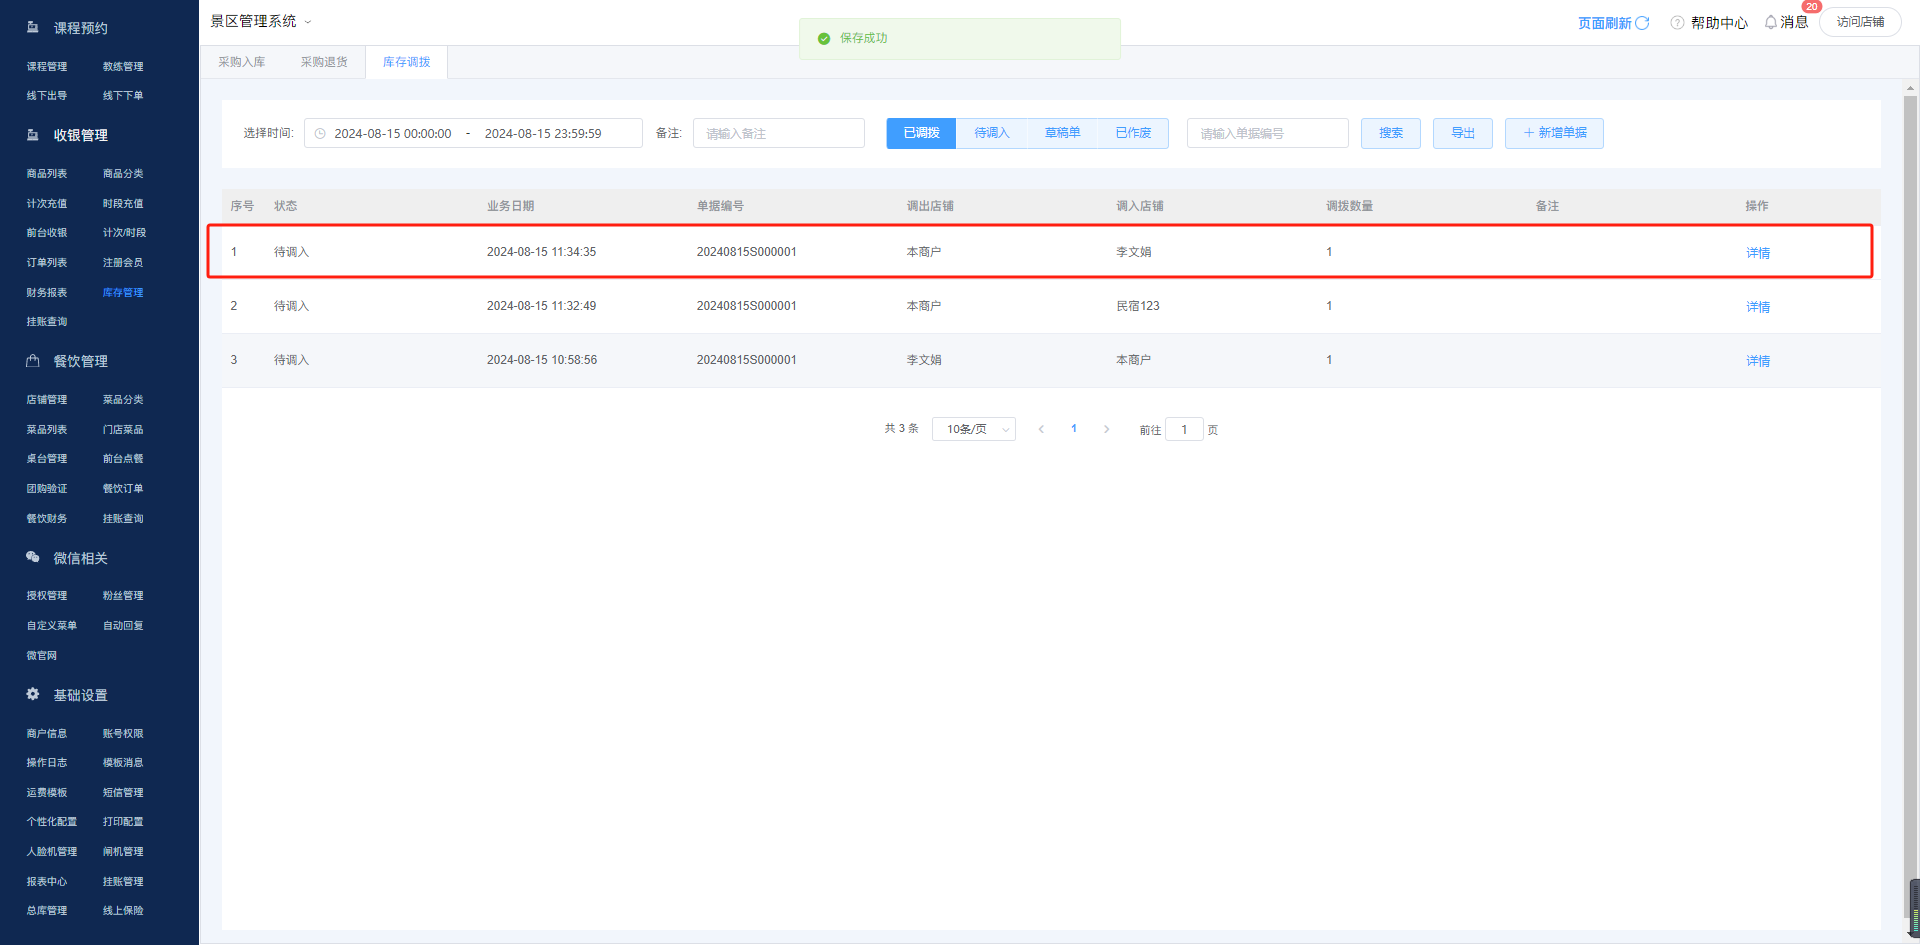Screen dimensions: 1920x945
Task: Switch to the 采购退货 tab
Action: 324,62
